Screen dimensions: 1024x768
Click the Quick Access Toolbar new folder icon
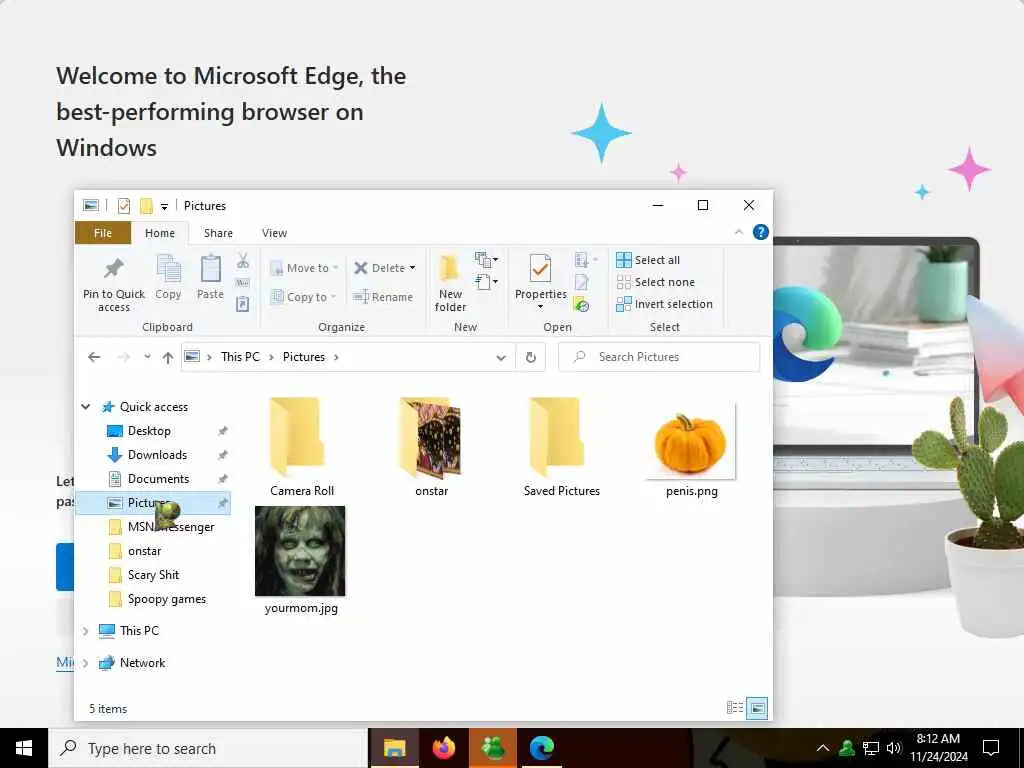[x=146, y=206]
